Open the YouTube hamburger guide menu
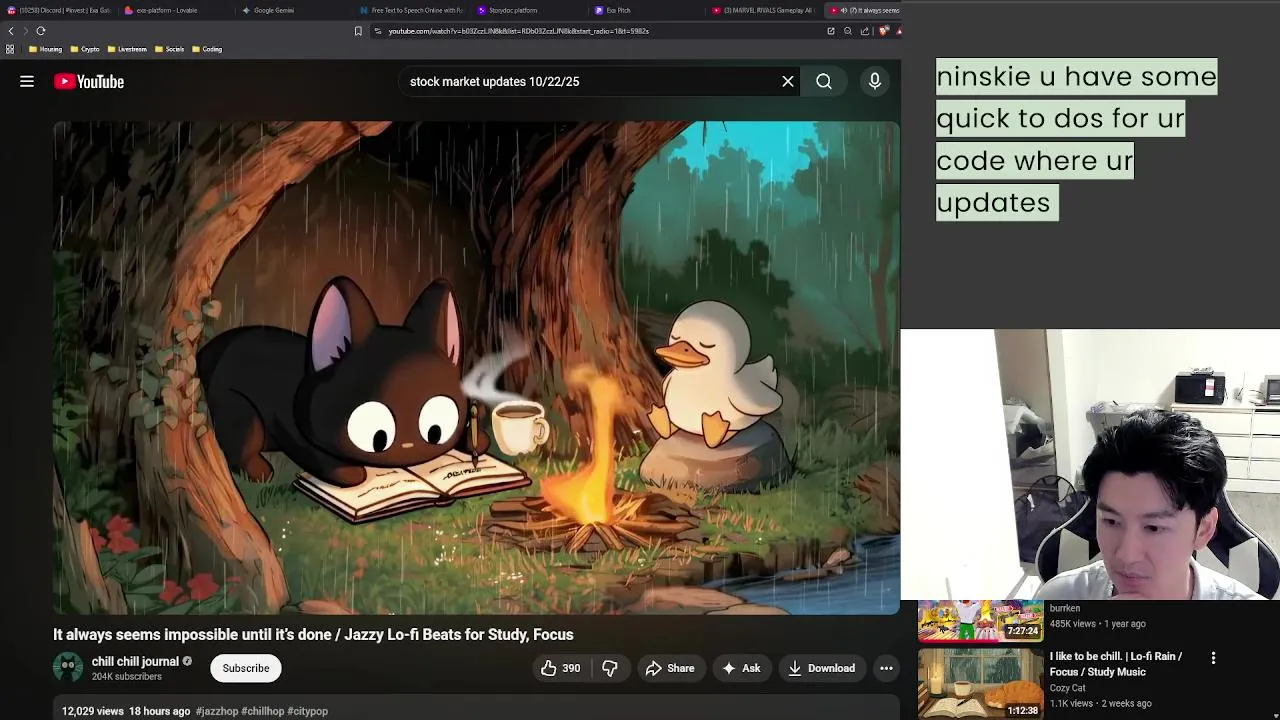This screenshot has height=720, width=1280. pyautogui.click(x=27, y=82)
